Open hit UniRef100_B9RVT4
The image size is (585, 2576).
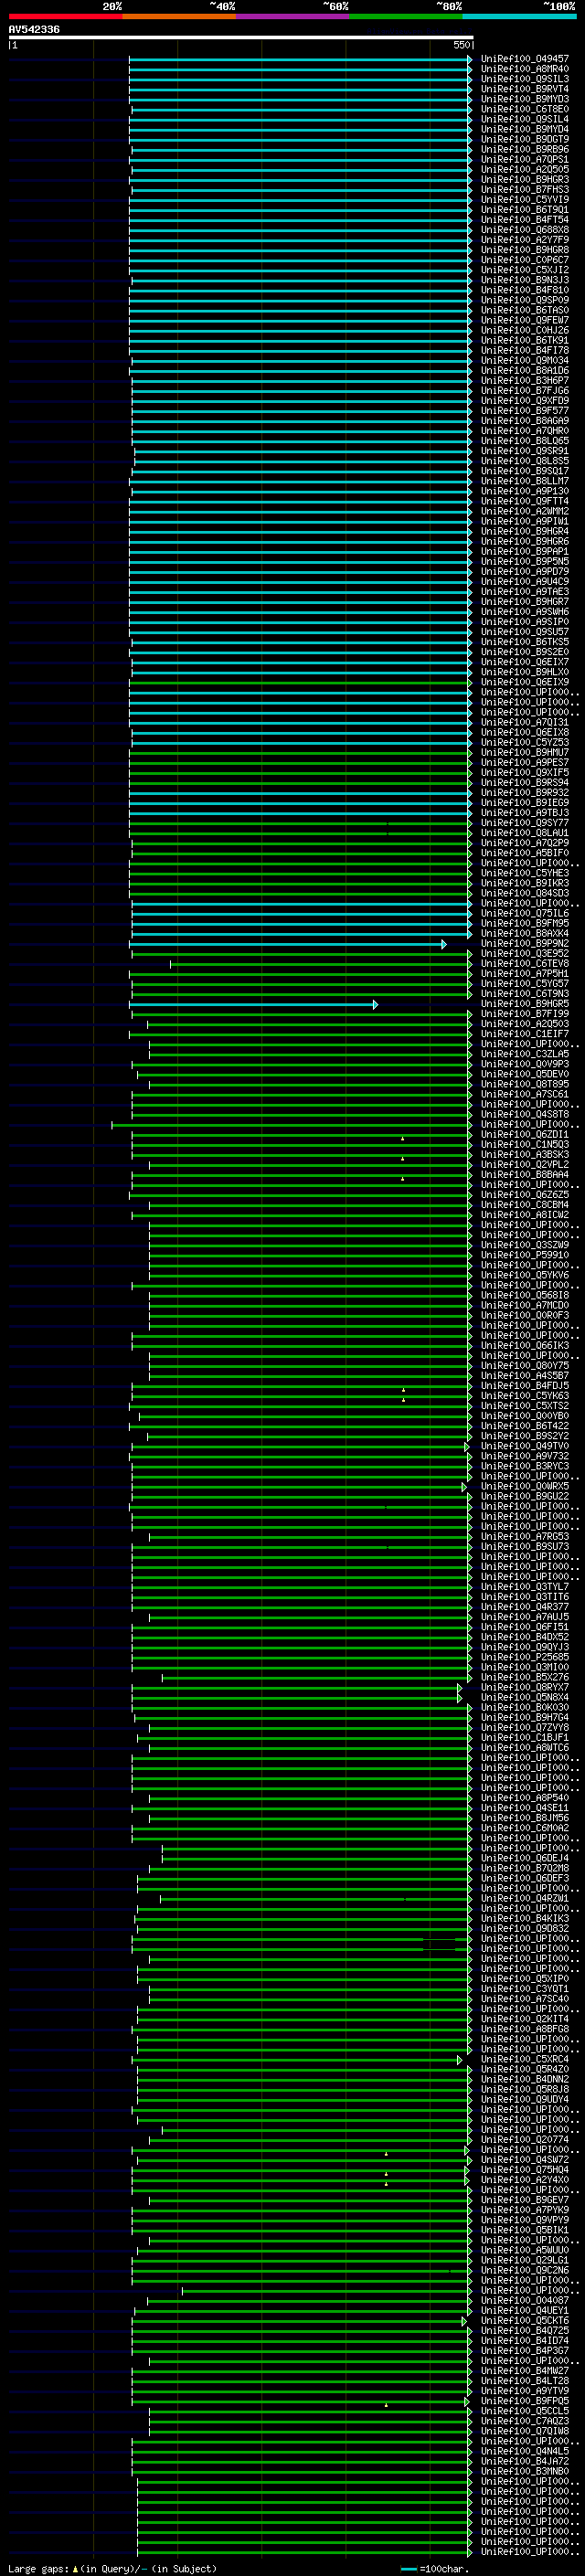[525, 89]
